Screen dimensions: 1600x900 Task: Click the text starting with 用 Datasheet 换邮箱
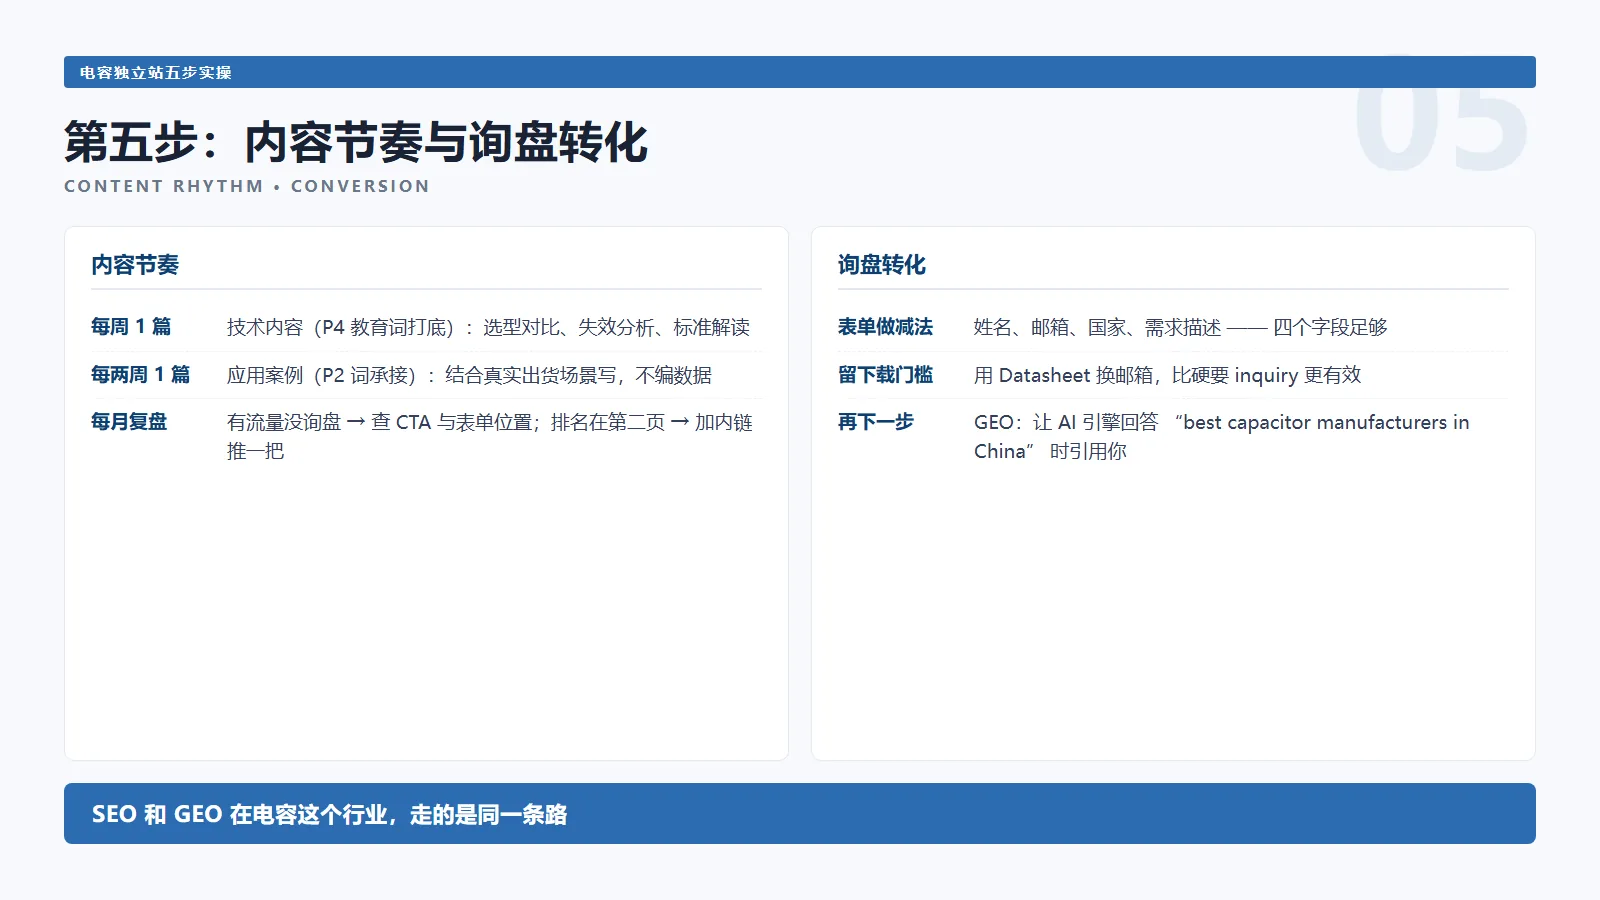point(1168,375)
